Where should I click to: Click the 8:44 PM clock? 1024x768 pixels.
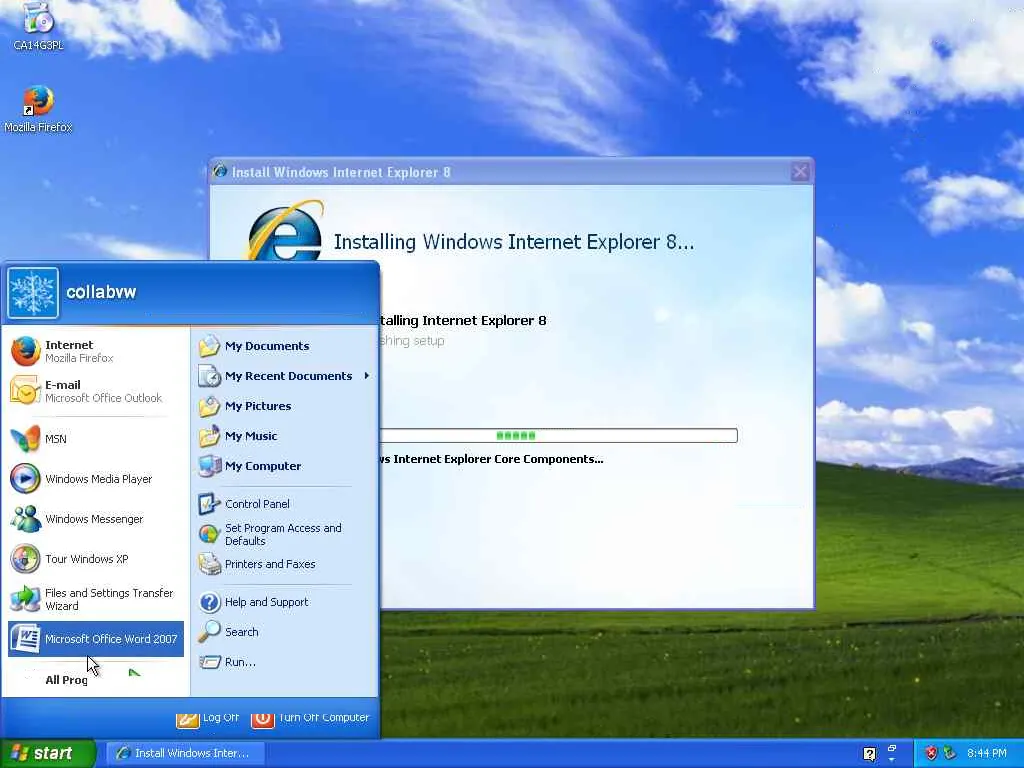(987, 753)
